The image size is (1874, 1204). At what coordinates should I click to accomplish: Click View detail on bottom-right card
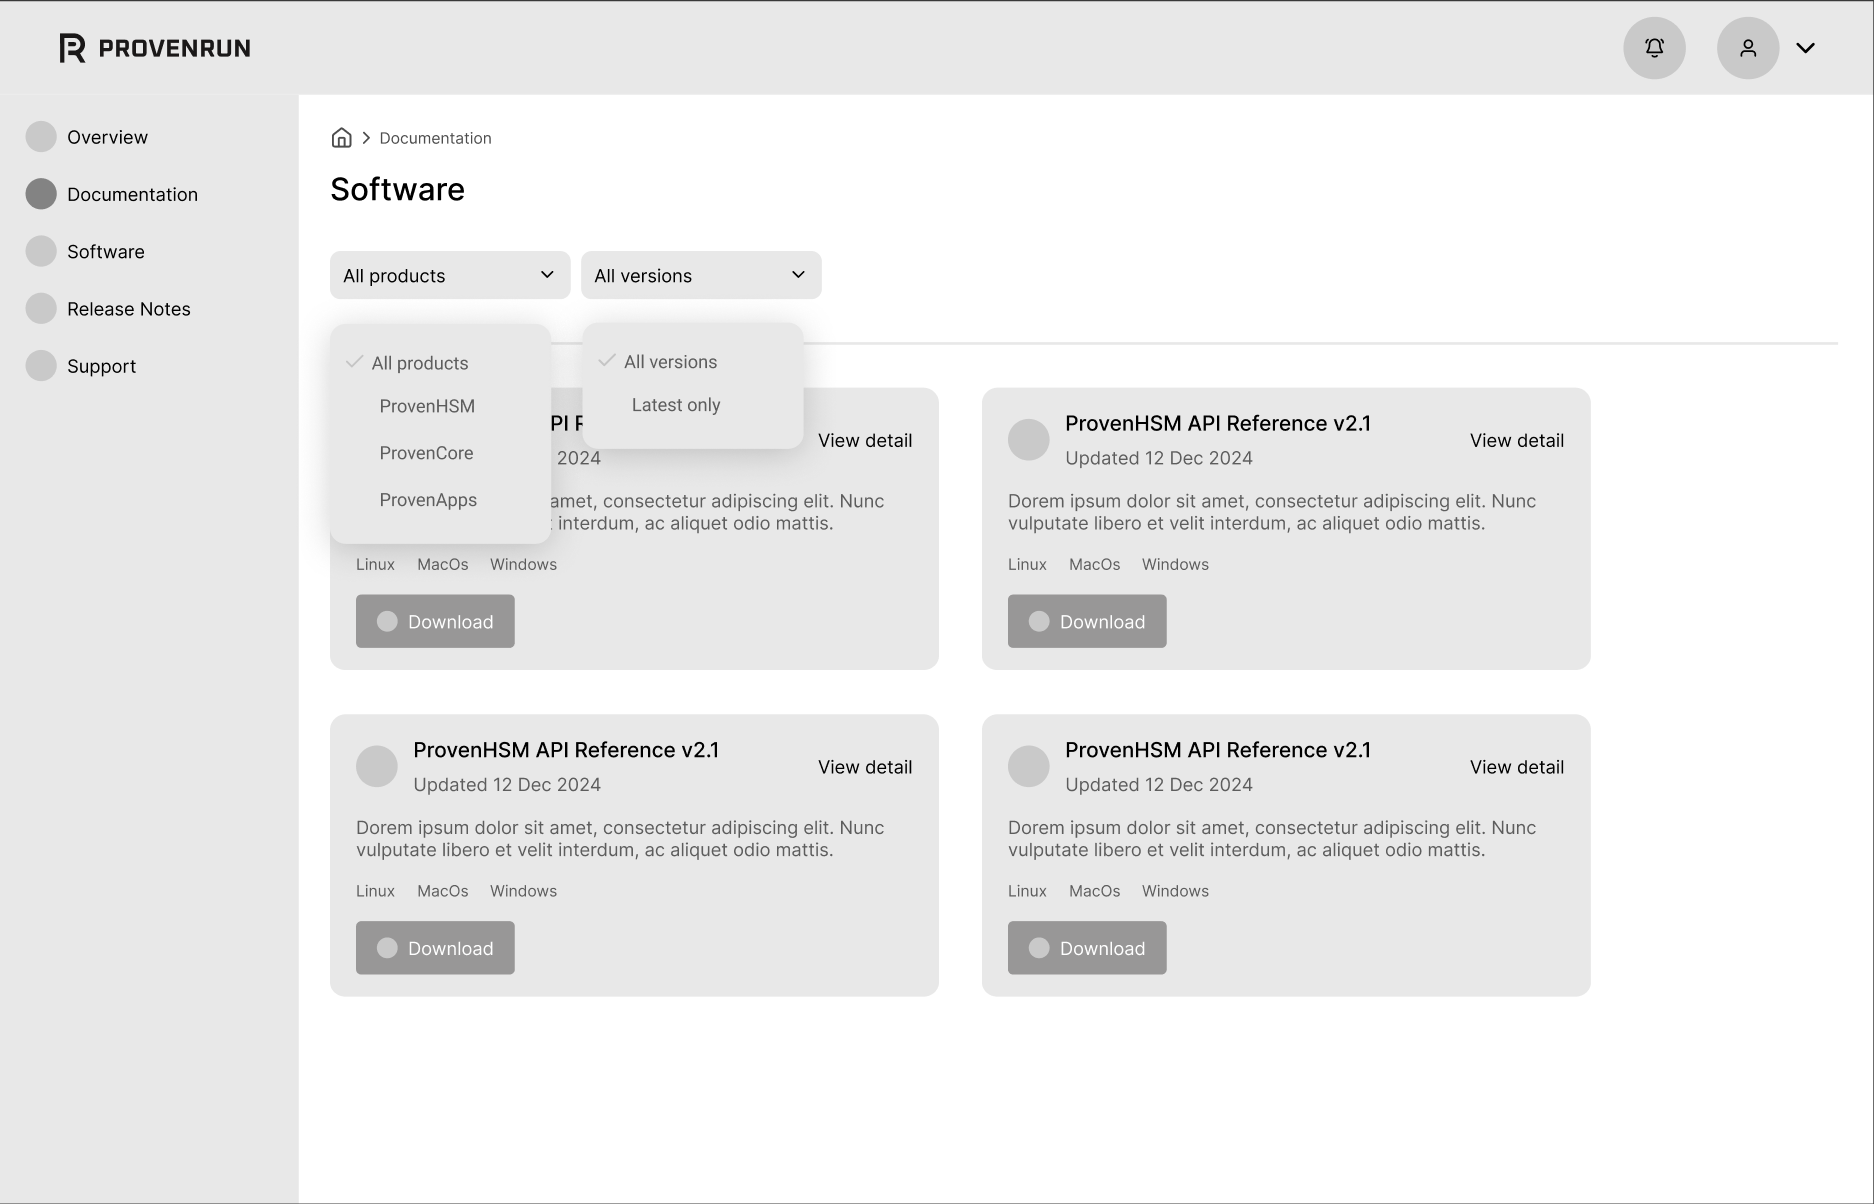(x=1517, y=767)
